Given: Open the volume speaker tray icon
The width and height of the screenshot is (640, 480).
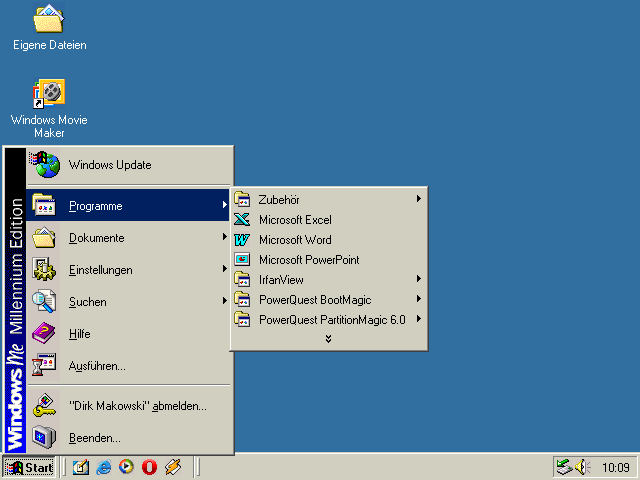Looking at the screenshot, I should [583, 467].
